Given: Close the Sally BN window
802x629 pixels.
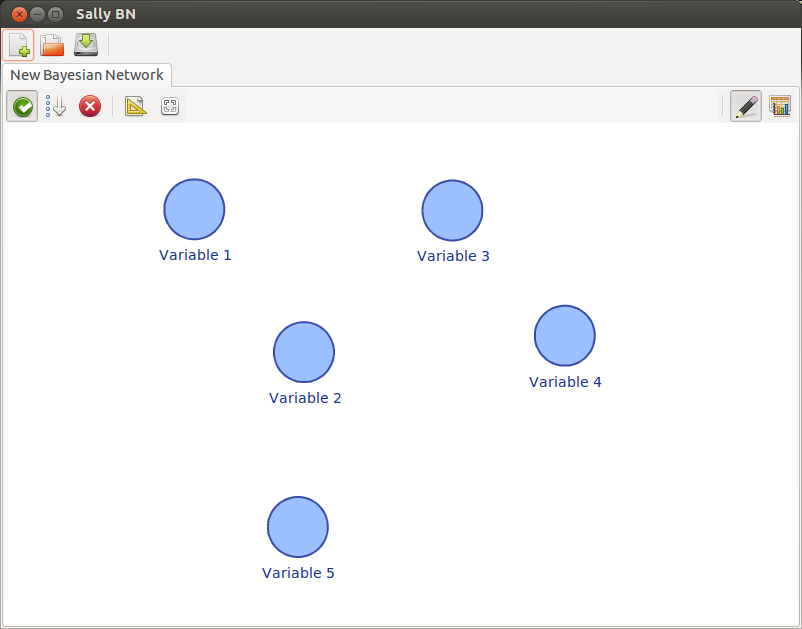Looking at the screenshot, I should click(x=19, y=14).
